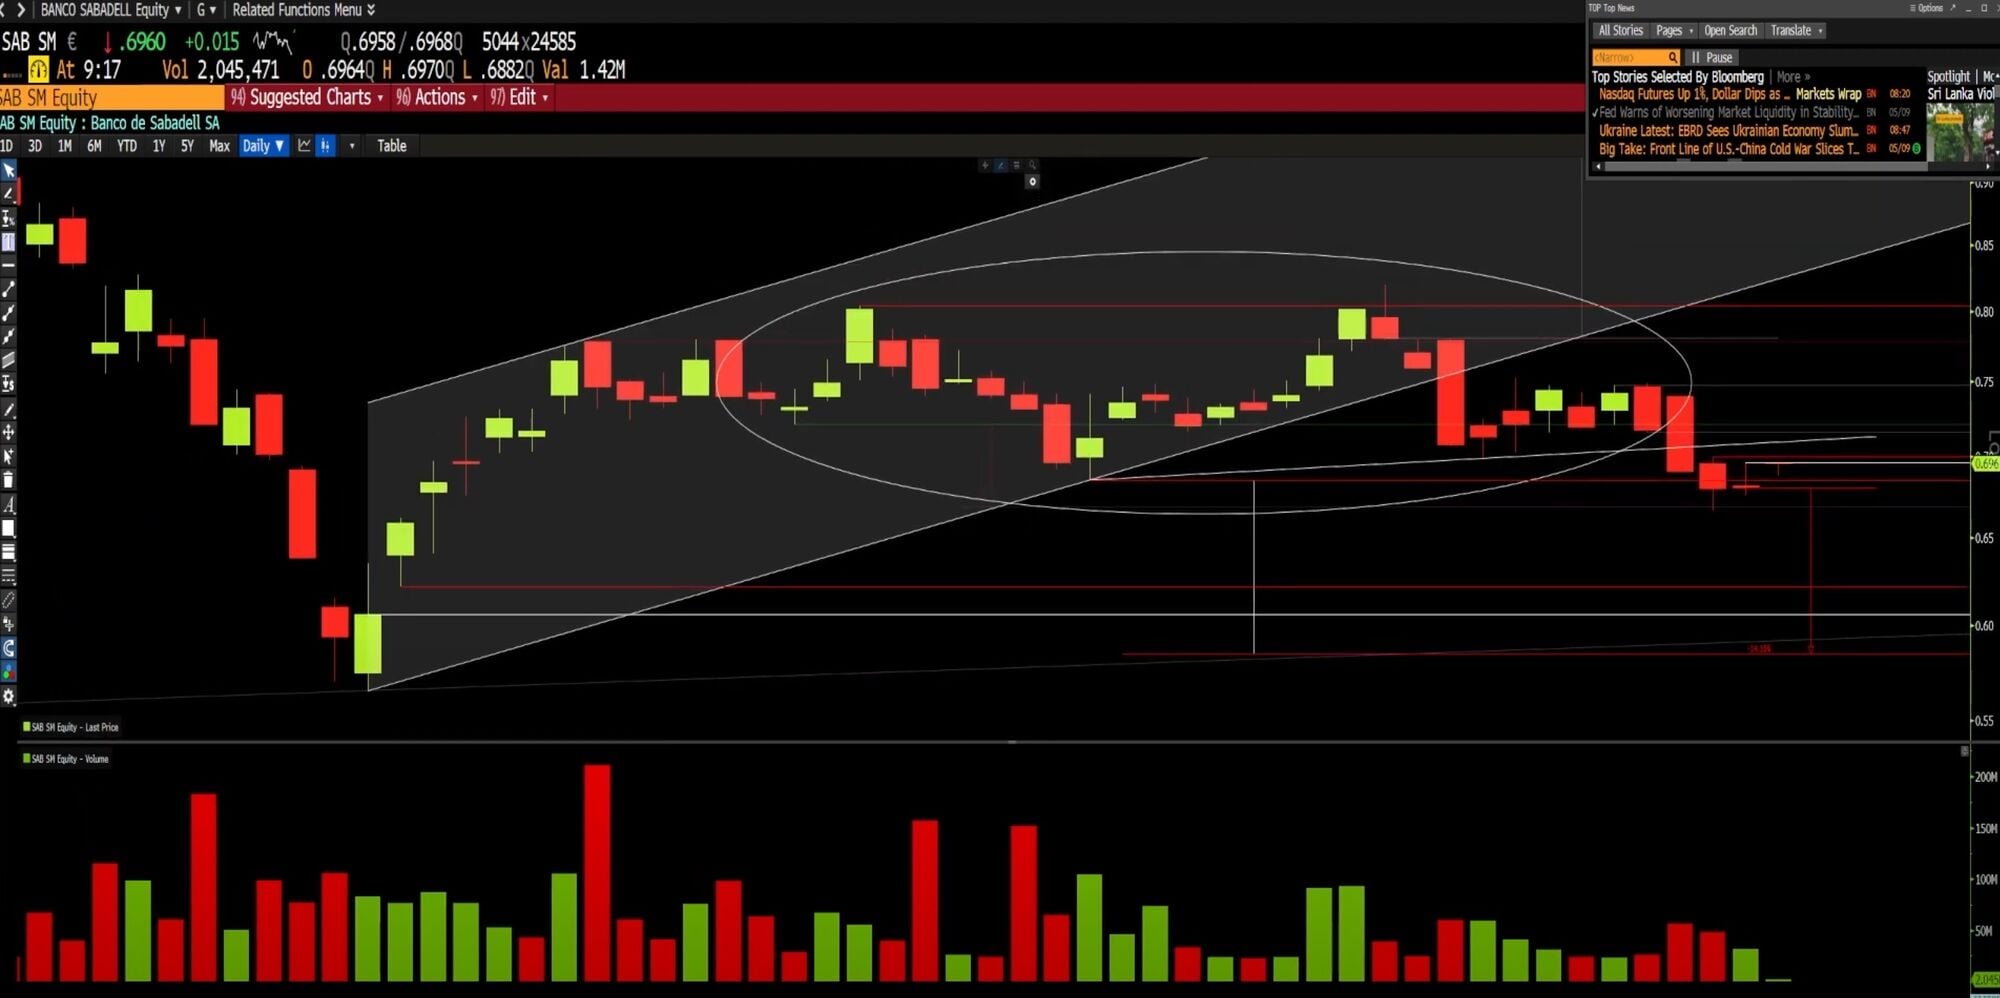Screen dimensions: 2000x998
Task: Open the Actions dropdown
Action: [x=437, y=97]
